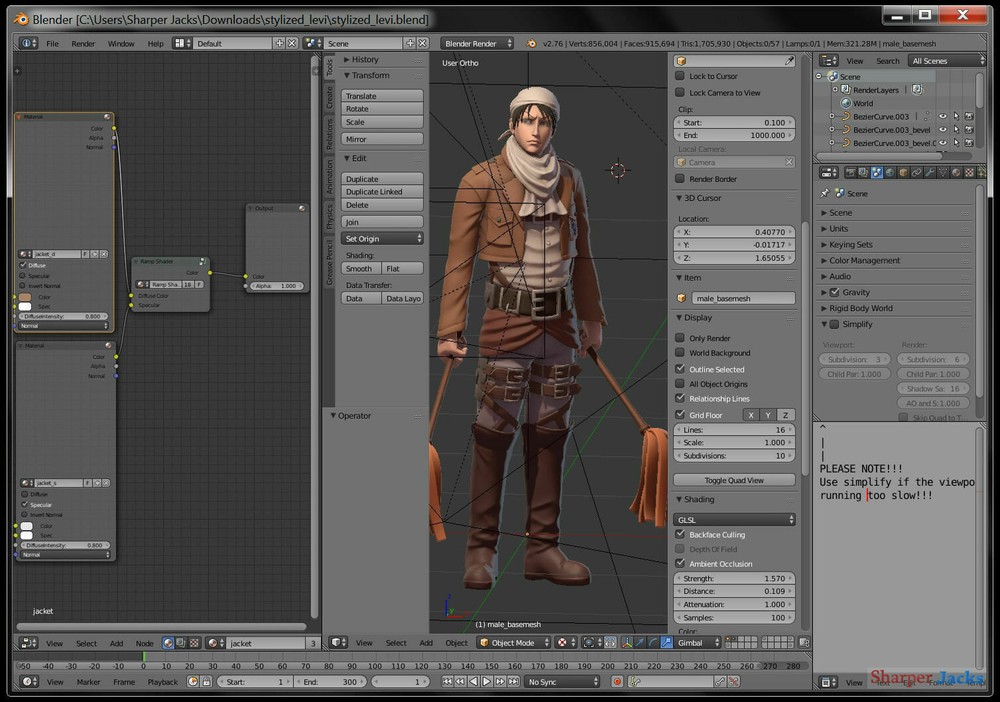The height and width of the screenshot is (702, 1000).
Task: Open the Object Mode dropdown
Action: (512, 642)
